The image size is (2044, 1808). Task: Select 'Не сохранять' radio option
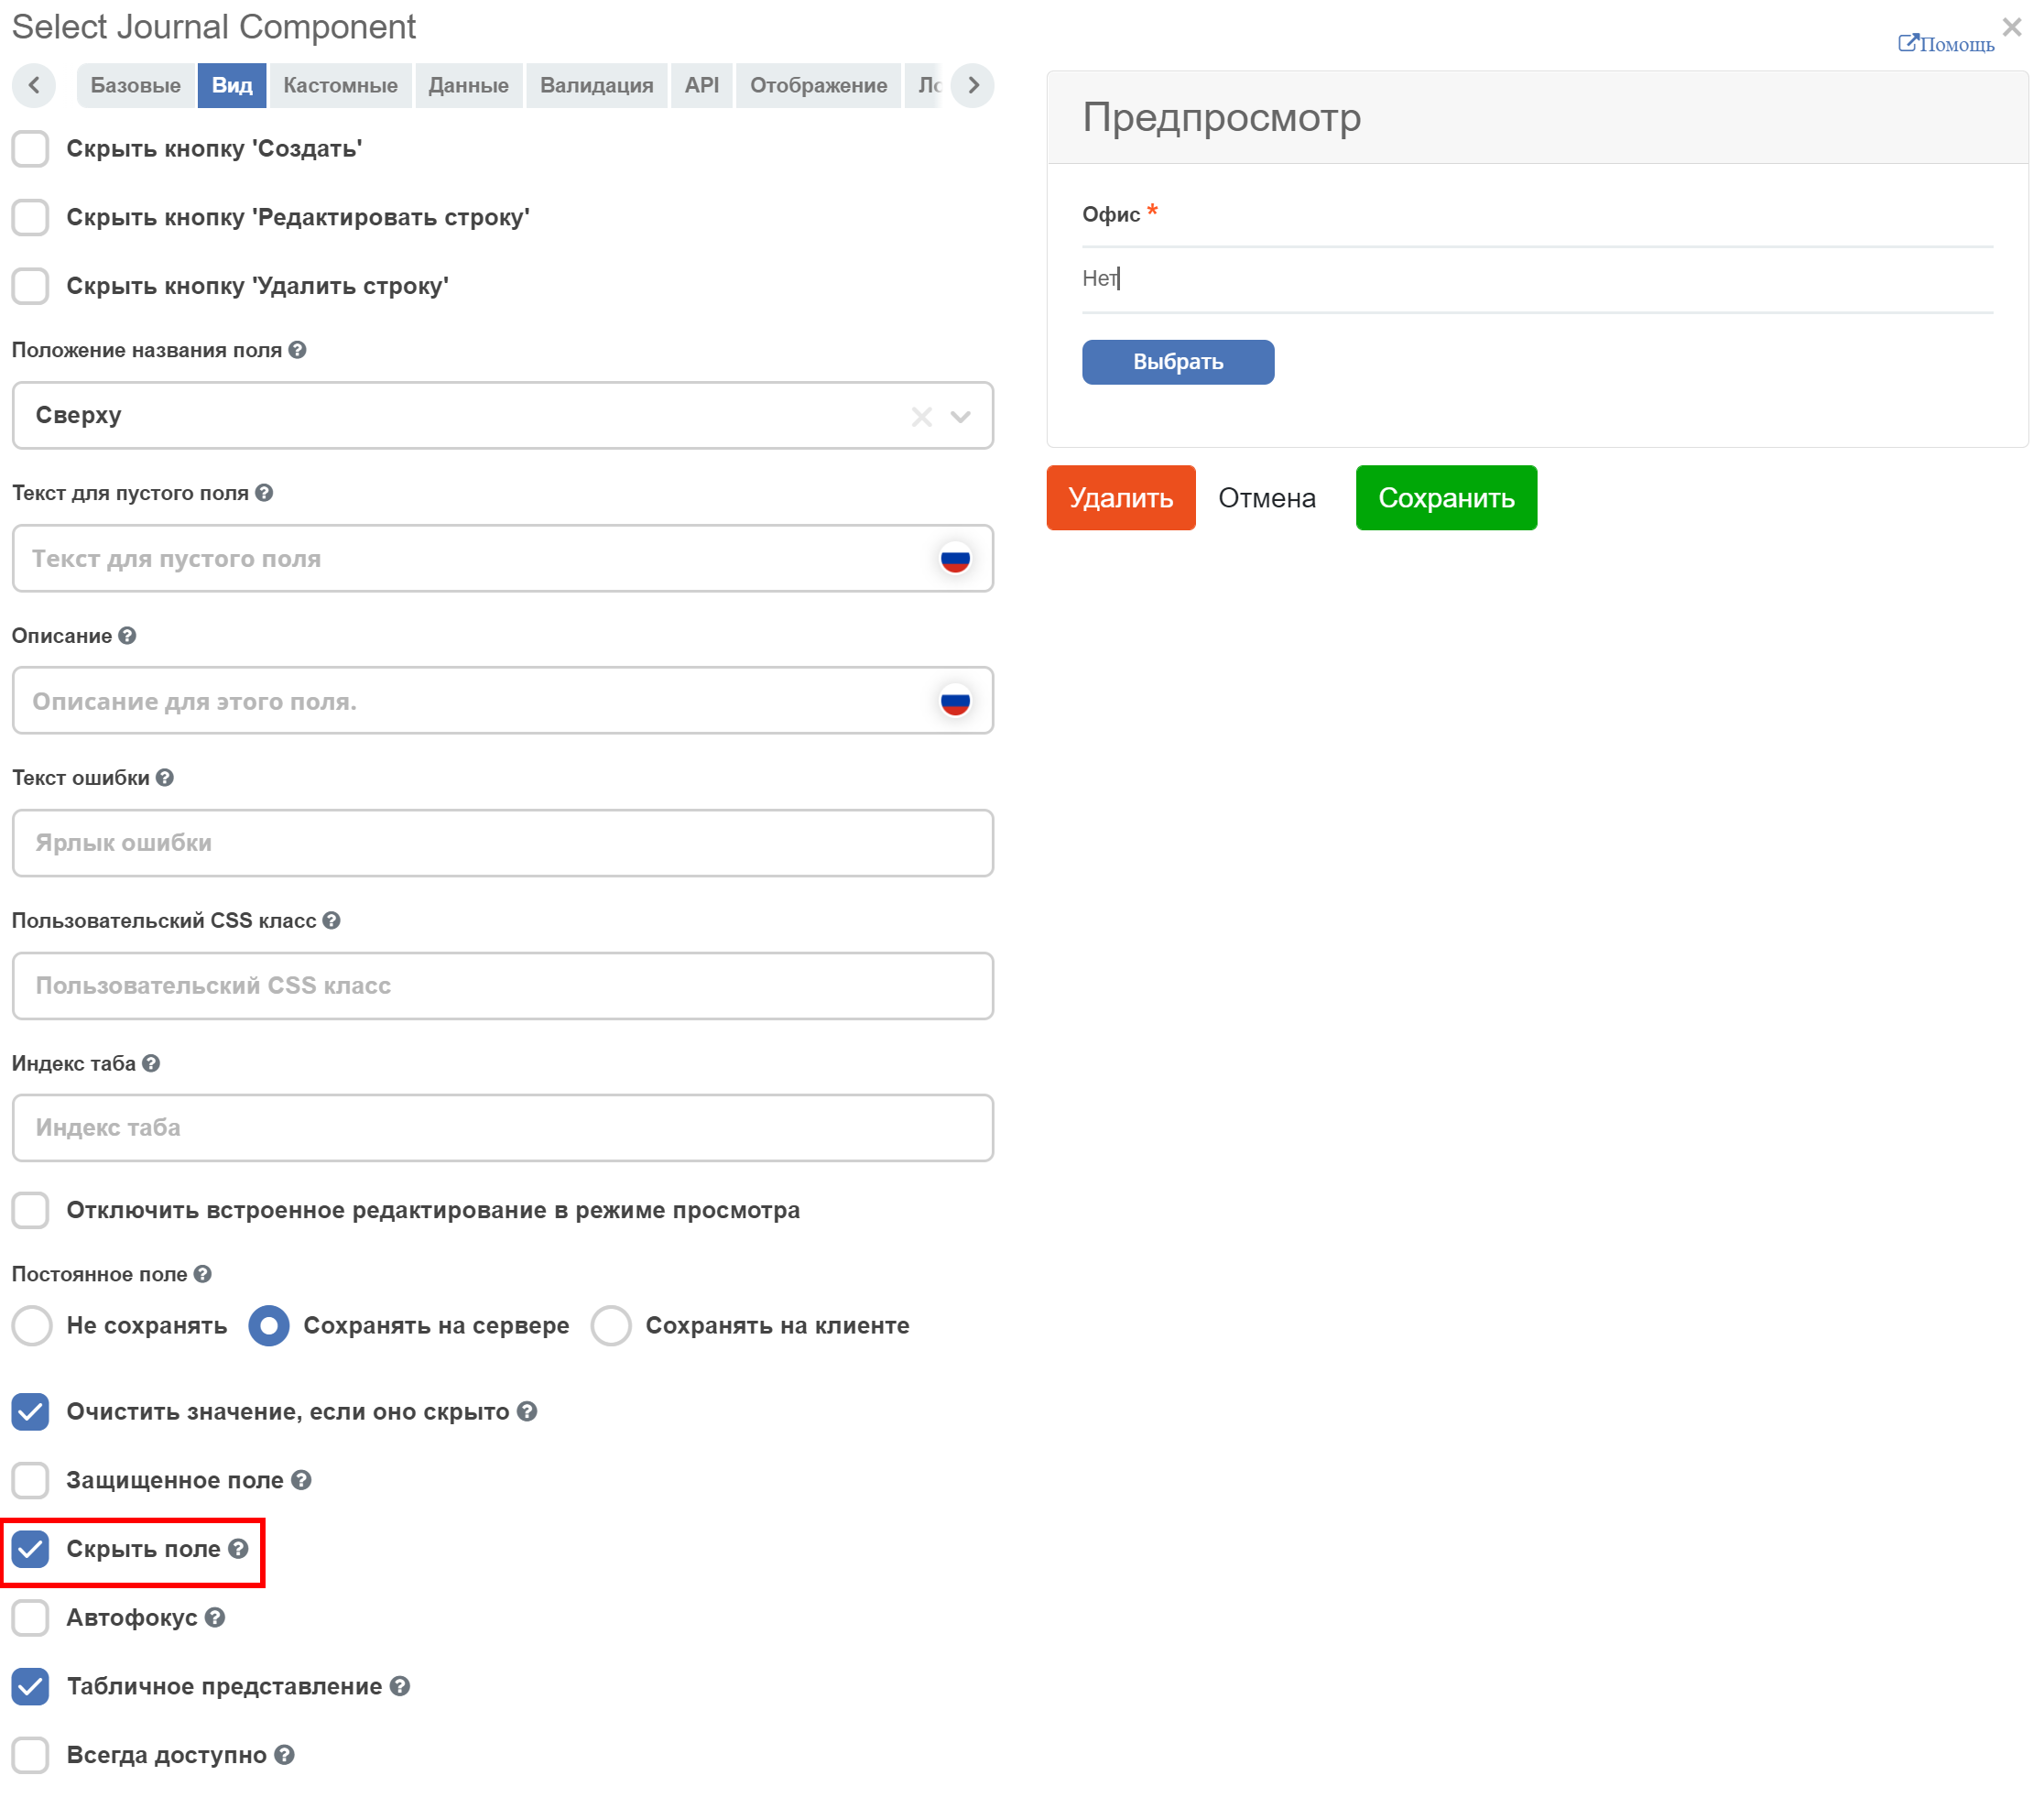(x=32, y=1327)
